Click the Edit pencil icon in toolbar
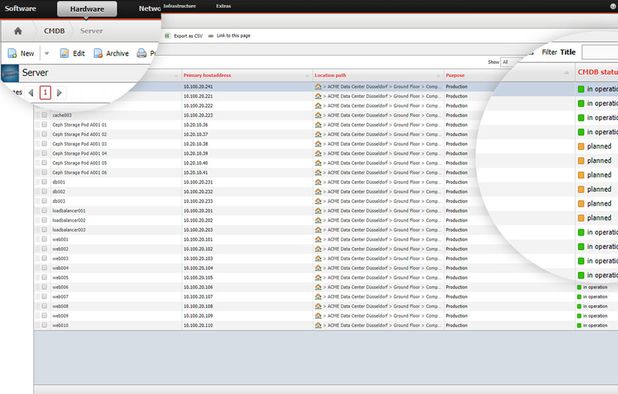Viewport: 618px width, 394px height. pos(64,53)
